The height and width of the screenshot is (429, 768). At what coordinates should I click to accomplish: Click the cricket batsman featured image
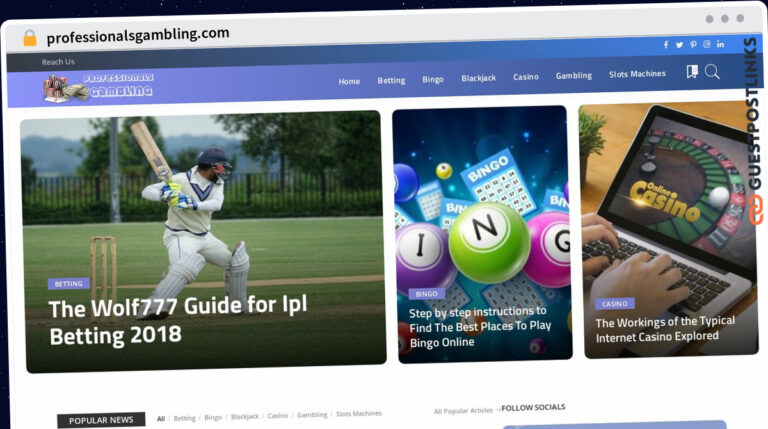[203, 240]
